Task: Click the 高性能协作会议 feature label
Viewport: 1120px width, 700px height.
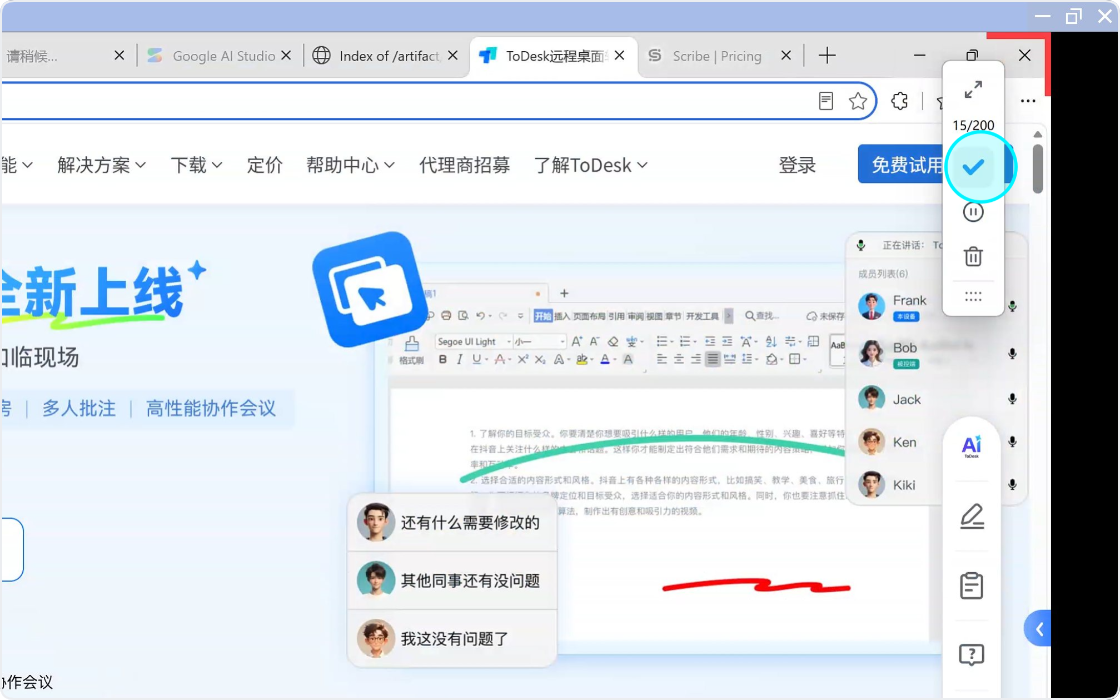Action: [211, 409]
